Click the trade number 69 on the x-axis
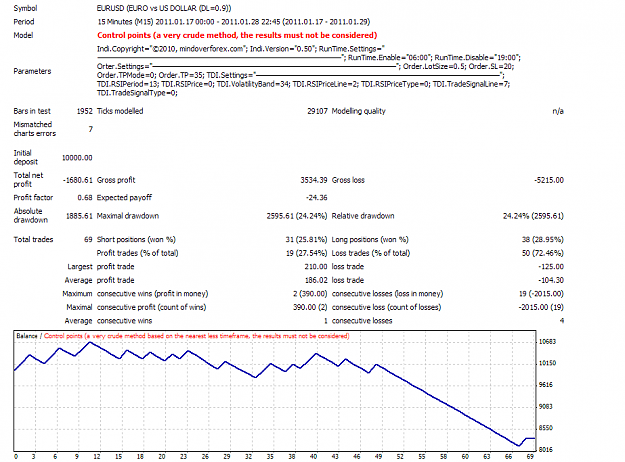 pos(530,456)
